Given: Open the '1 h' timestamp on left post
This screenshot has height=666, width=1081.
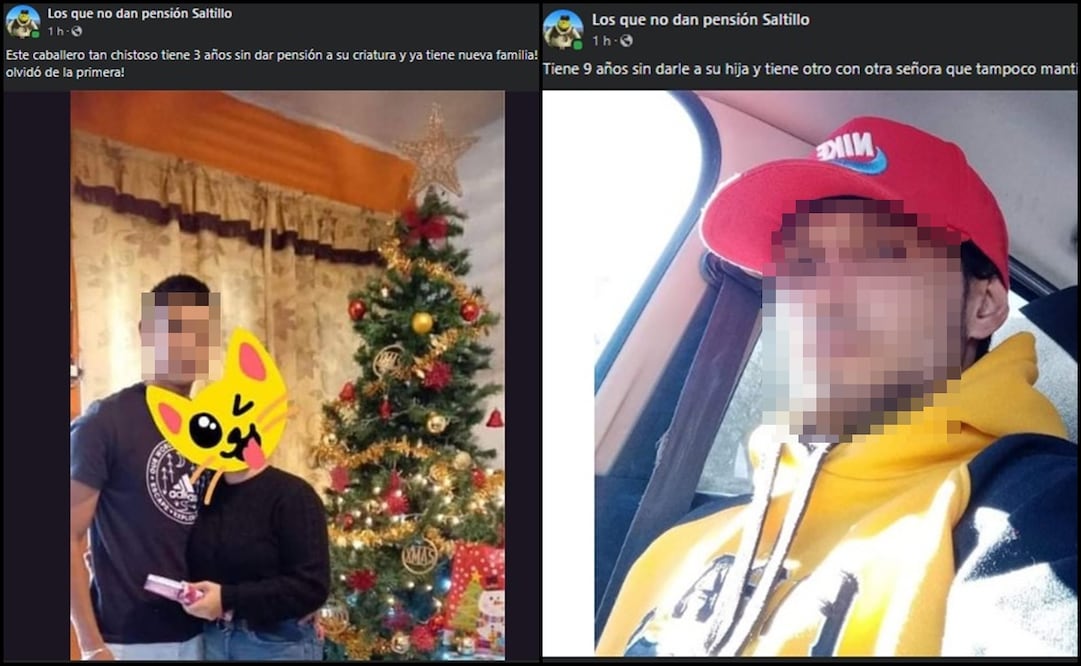Looking at the screenshot, I should pos(56,32).
